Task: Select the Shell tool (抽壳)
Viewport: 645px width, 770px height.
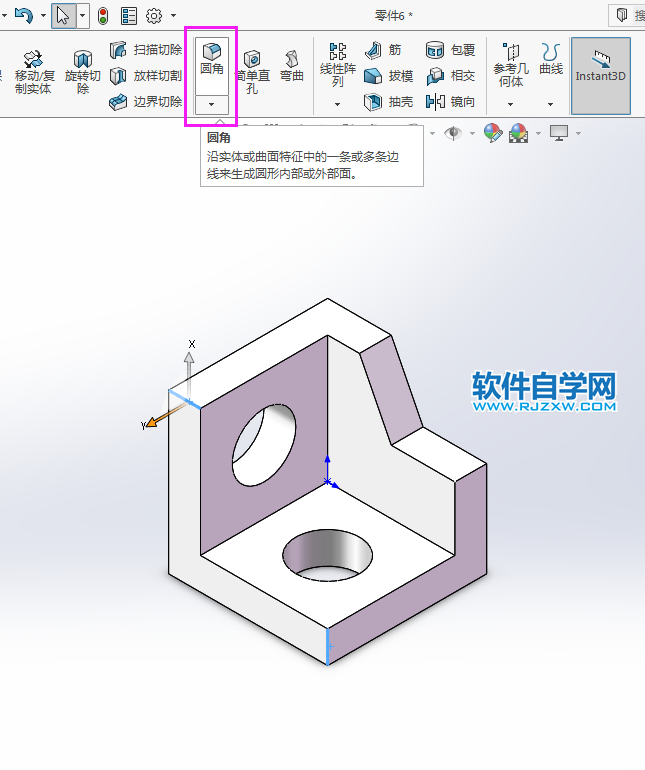Action: point(388,102)
